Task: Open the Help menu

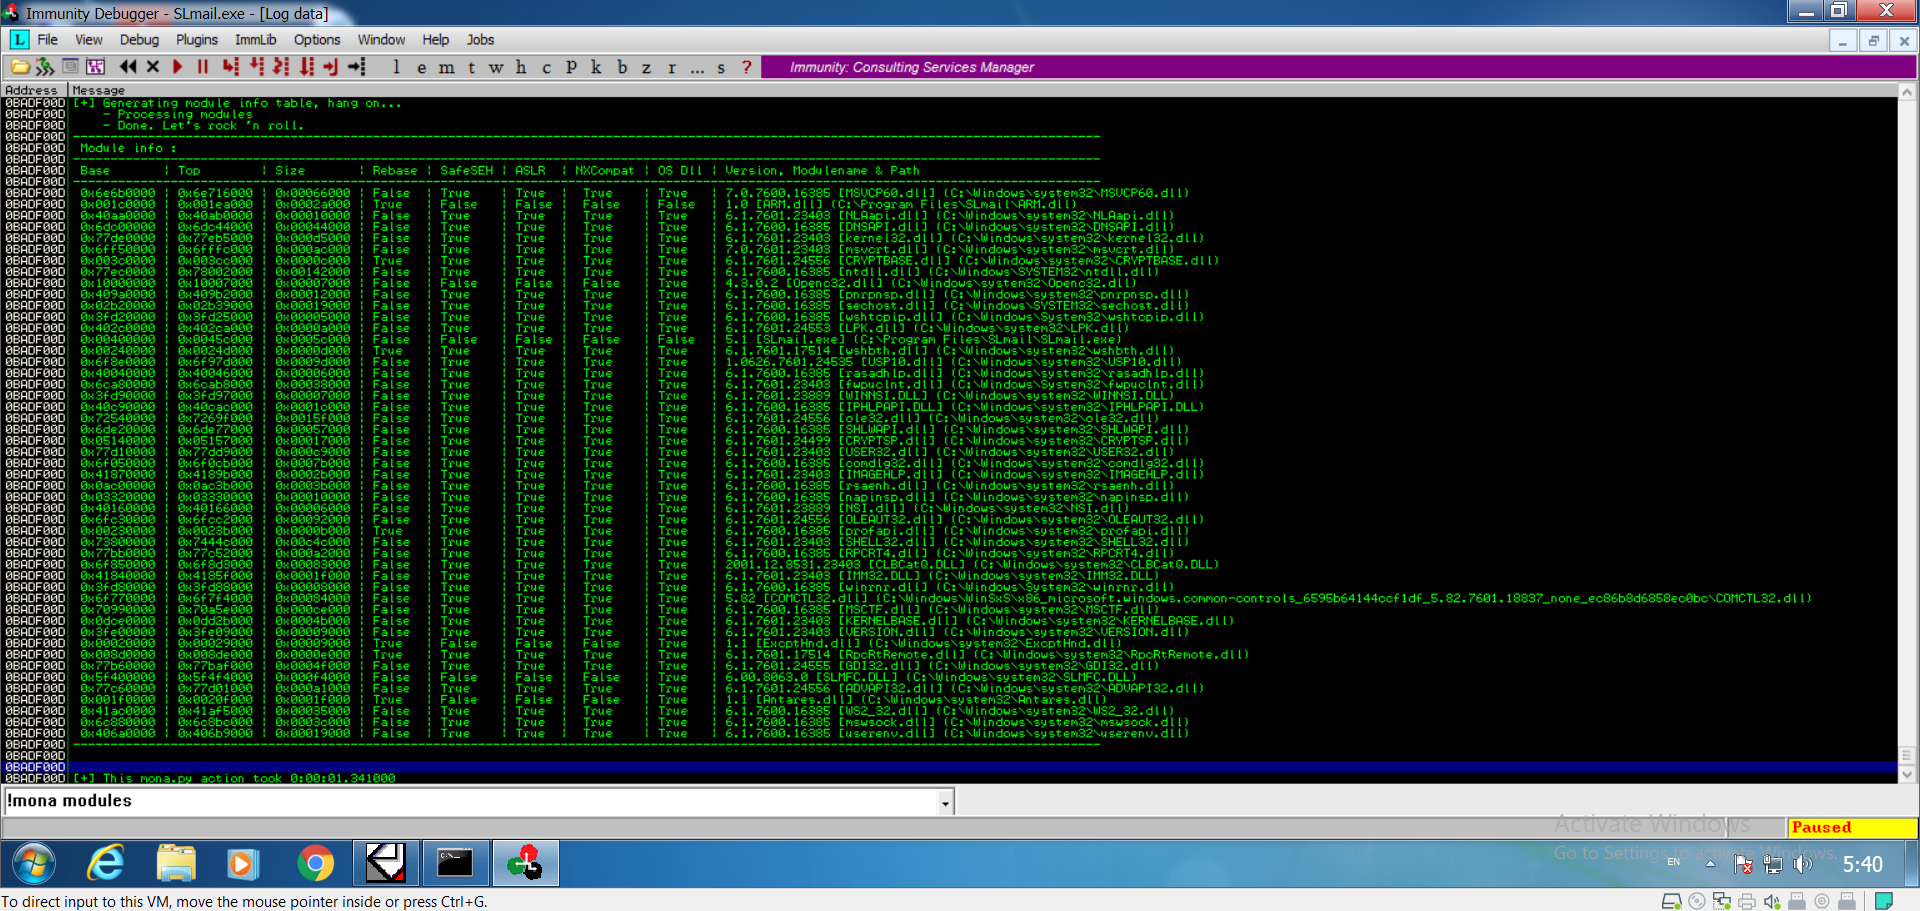Action: click(436, 40)
